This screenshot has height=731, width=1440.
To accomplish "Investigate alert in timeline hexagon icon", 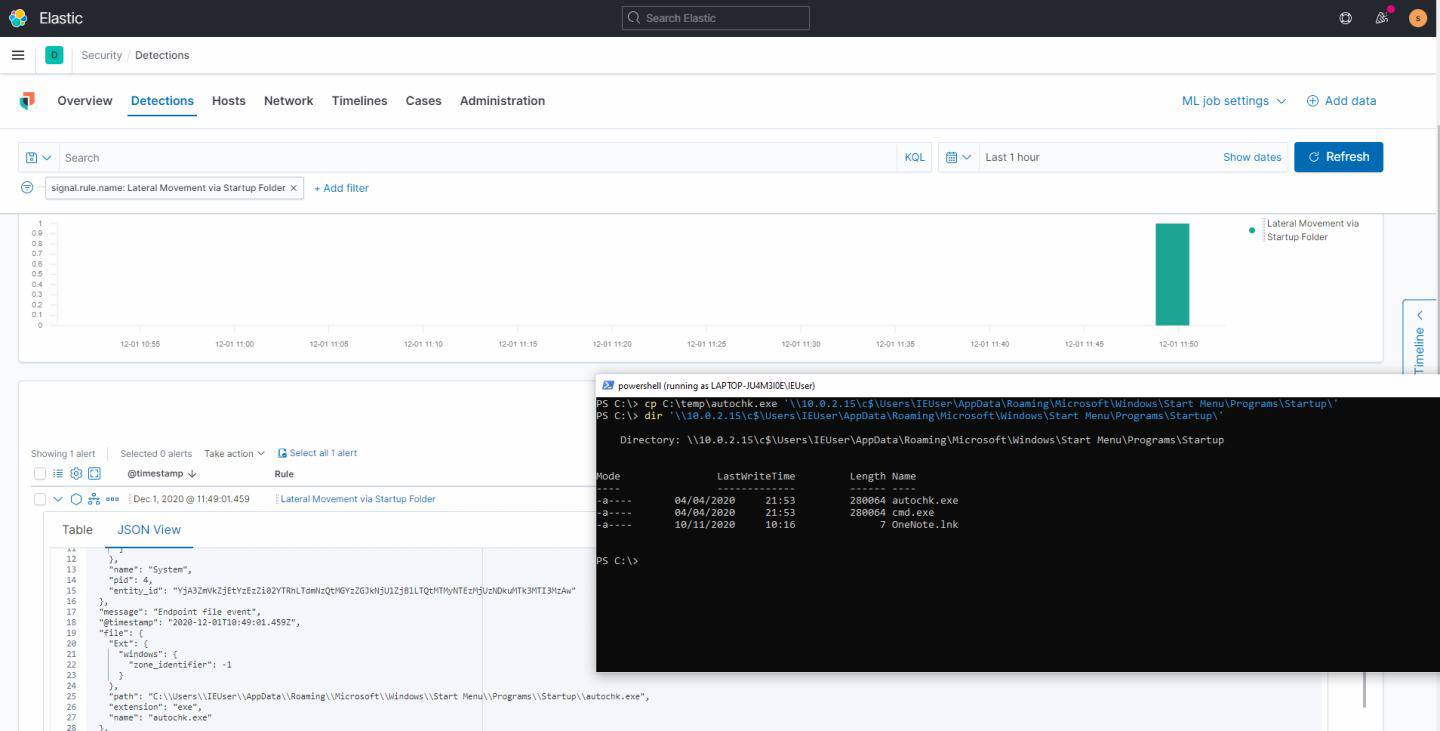I will pyautogui.click(x=76, y=499).
